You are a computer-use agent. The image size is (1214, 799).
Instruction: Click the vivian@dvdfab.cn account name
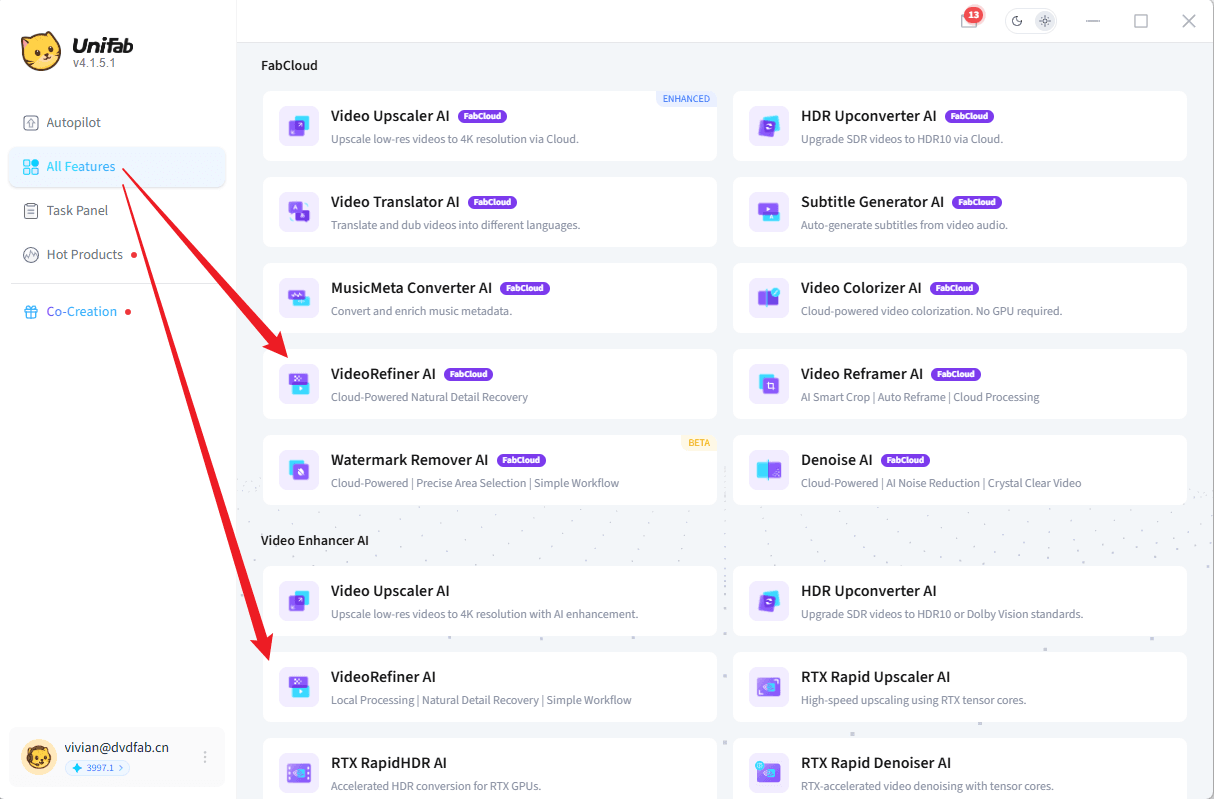pos(117,747)
